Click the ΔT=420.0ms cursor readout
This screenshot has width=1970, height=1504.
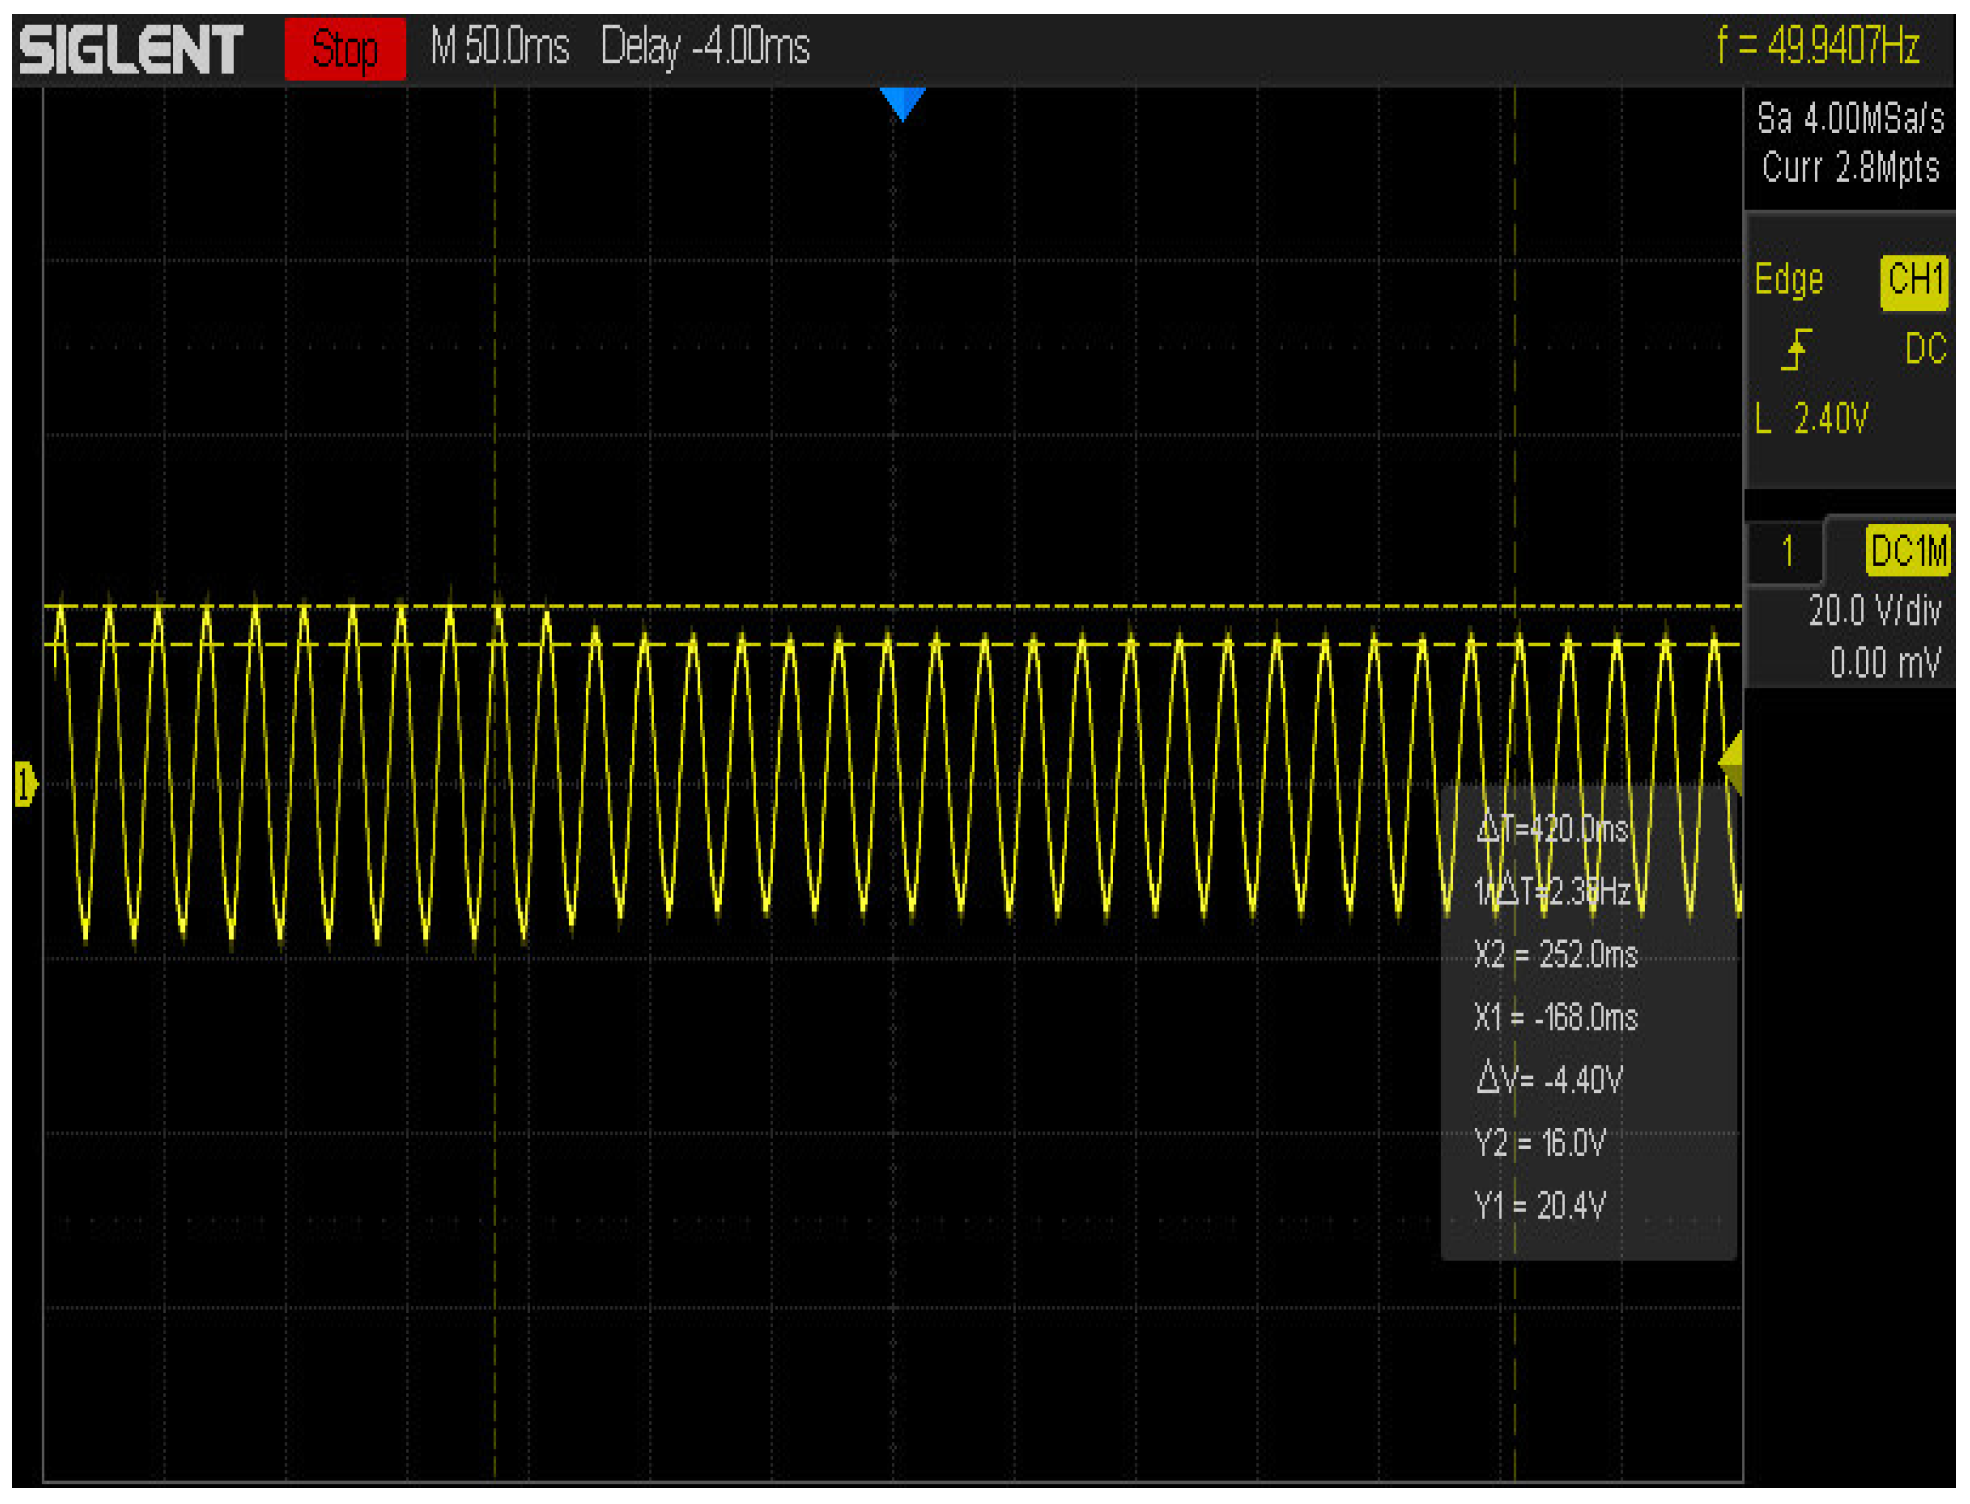click(1552, 829)
